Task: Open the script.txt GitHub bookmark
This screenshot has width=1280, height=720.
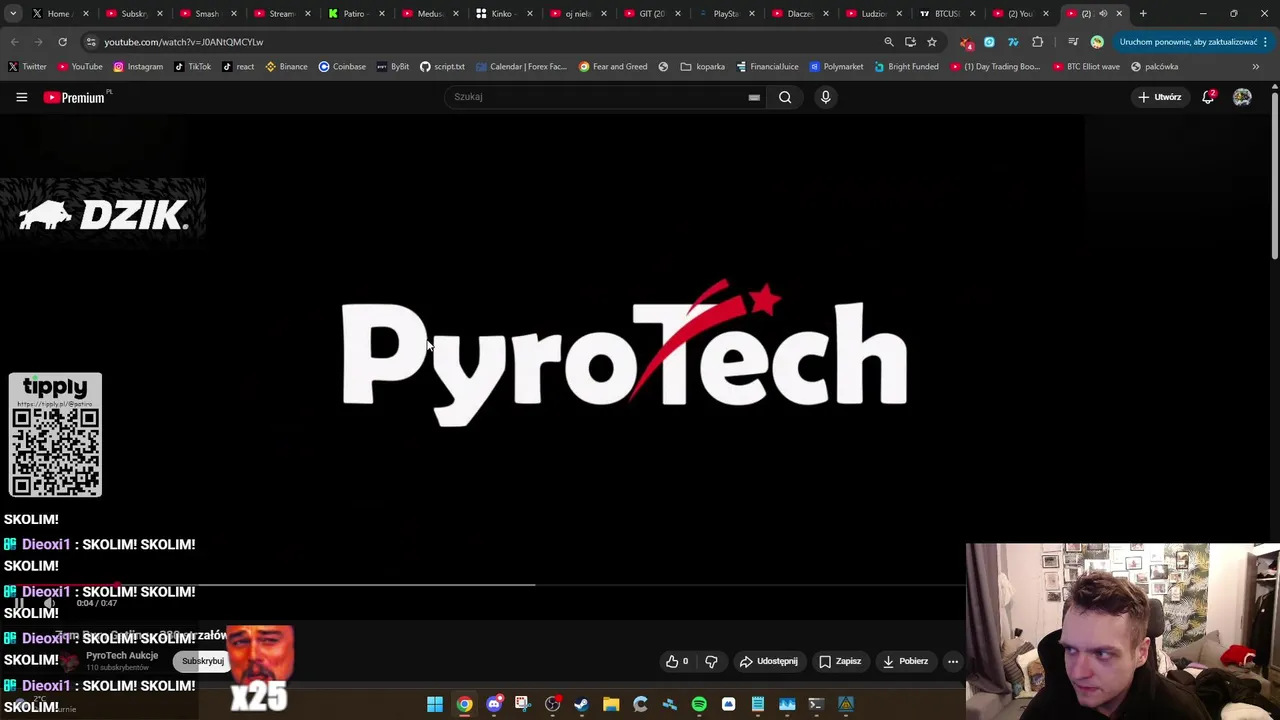Action: tap(442, 67)
